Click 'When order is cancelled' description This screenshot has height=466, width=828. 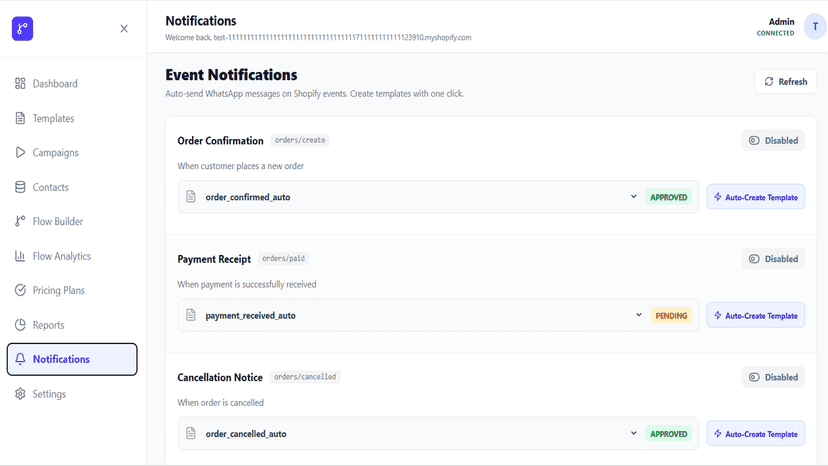pos(220,403)
